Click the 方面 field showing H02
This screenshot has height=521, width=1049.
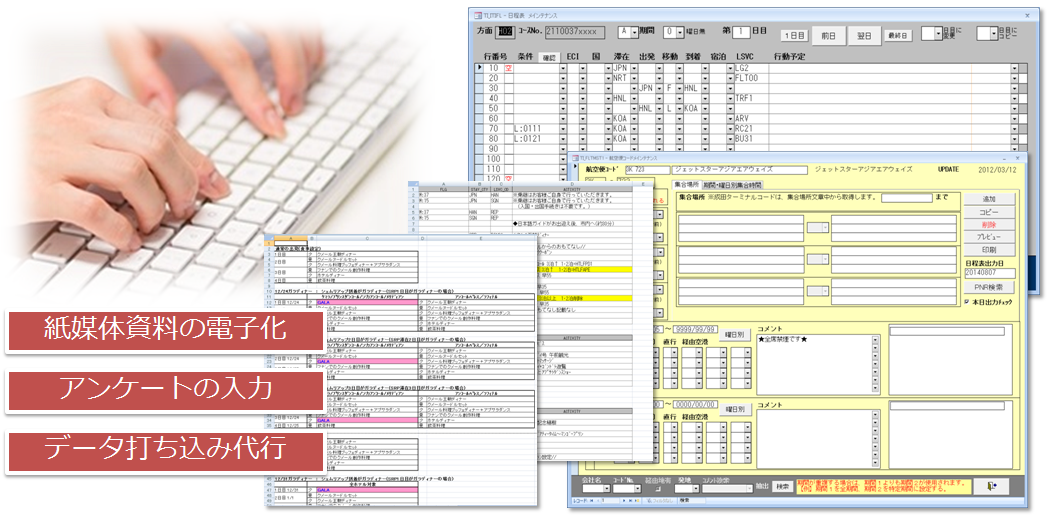(504, 31)
